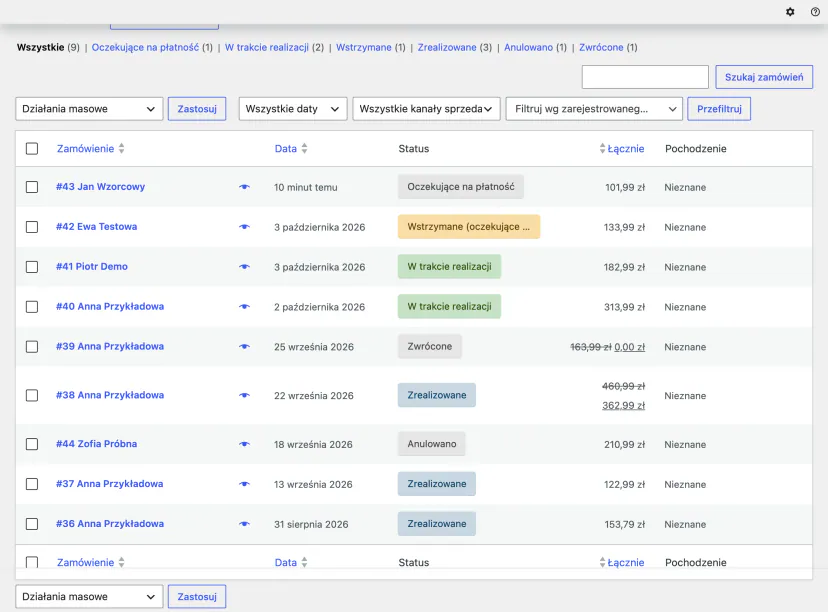Sort by top Łącznie column header
The width and height of the screenshot is (828, 612).
[626, 148]
